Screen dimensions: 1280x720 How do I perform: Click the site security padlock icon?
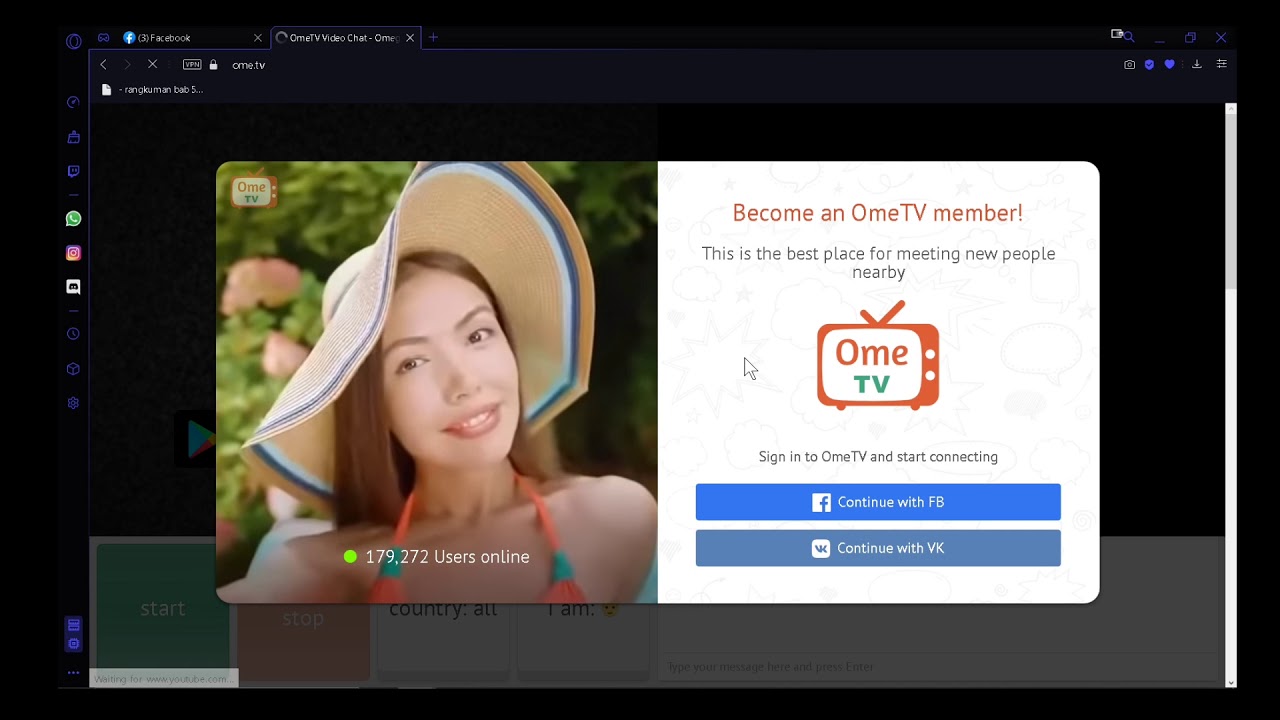pyautogui.click(x=213, y=64)
